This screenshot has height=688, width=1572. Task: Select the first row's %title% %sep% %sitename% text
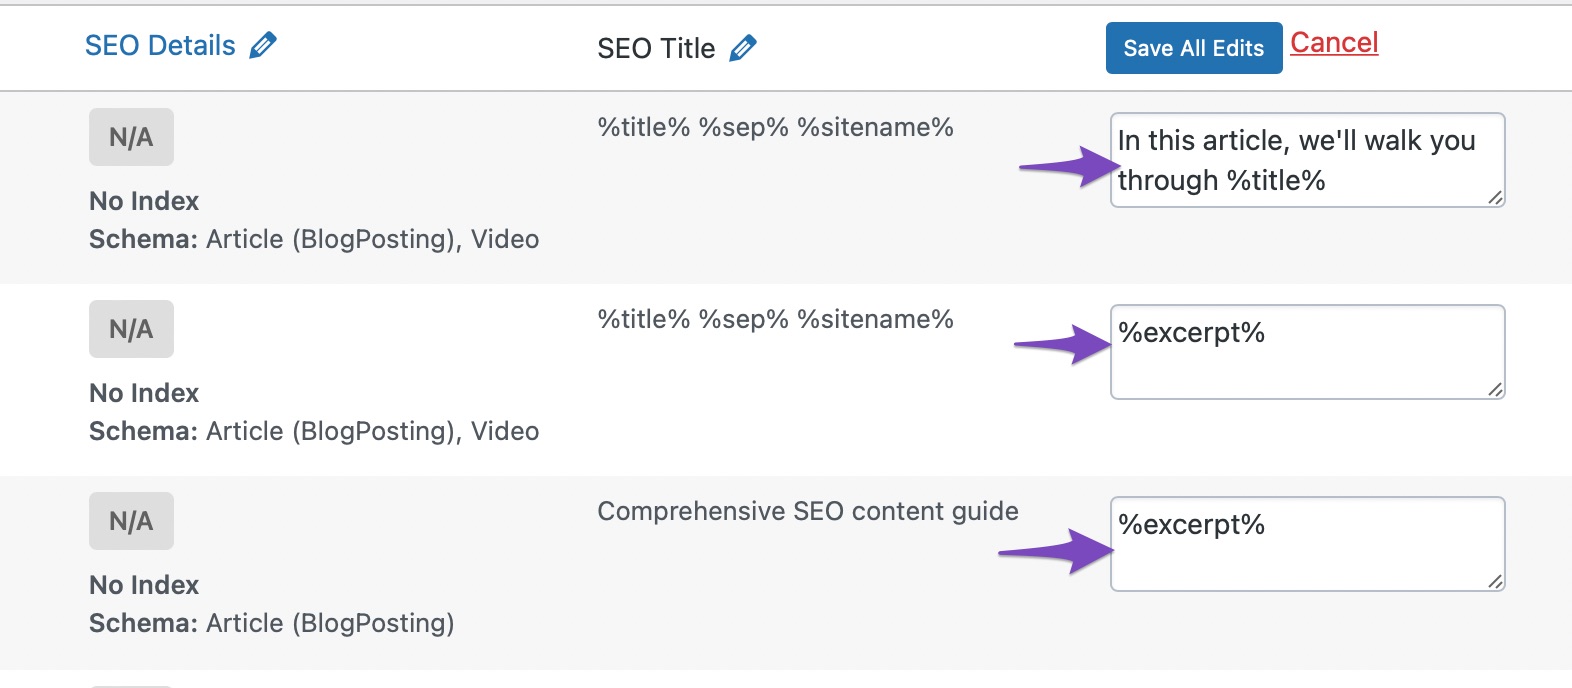(775, 127)
